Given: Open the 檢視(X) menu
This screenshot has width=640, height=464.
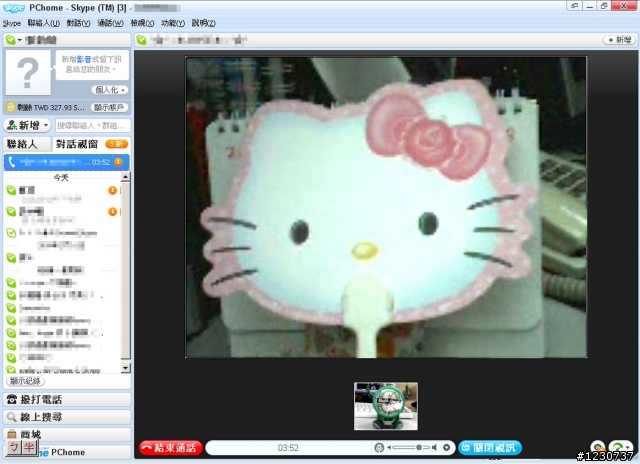Looking at the screenshot, I should click(142, 23).
